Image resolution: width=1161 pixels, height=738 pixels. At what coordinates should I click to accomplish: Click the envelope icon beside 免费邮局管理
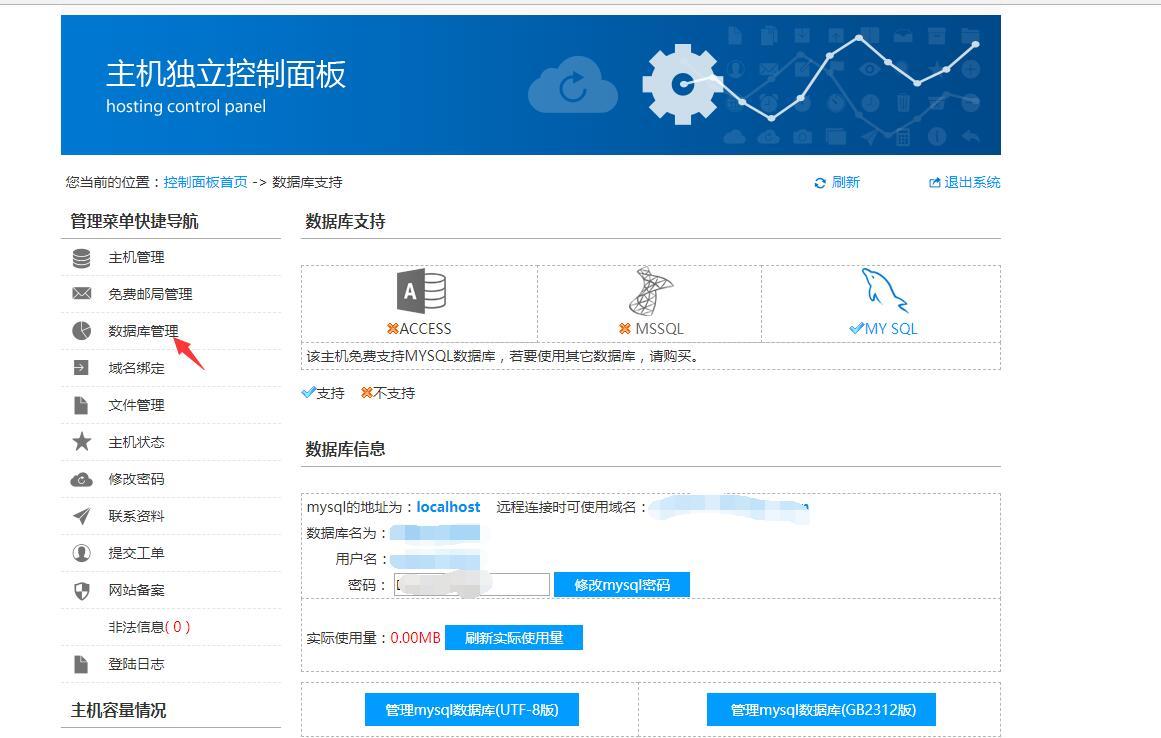81,294
